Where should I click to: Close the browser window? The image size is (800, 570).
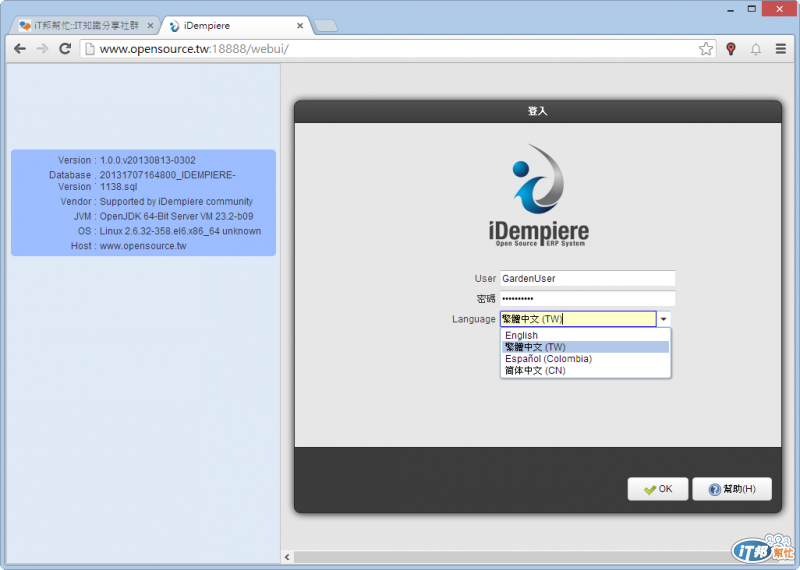click(x=779, y=9)
